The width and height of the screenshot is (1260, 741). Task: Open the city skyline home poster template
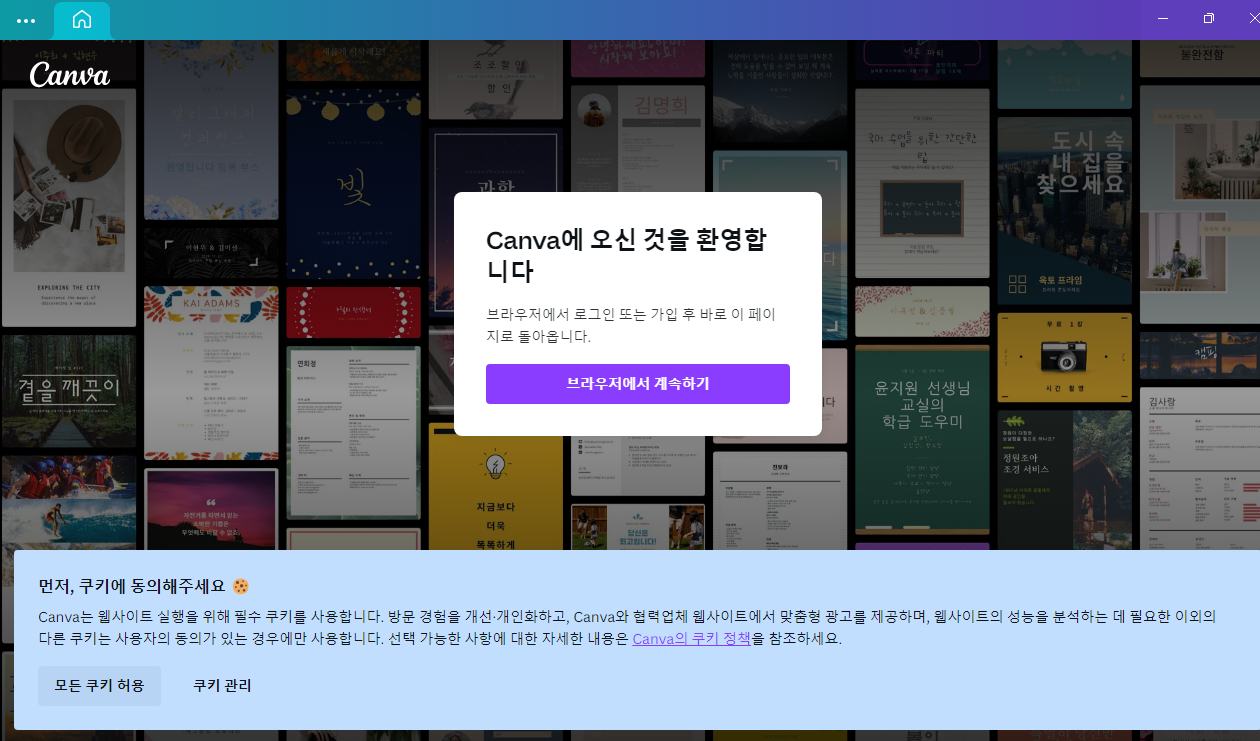click(x=1064, y=210)
